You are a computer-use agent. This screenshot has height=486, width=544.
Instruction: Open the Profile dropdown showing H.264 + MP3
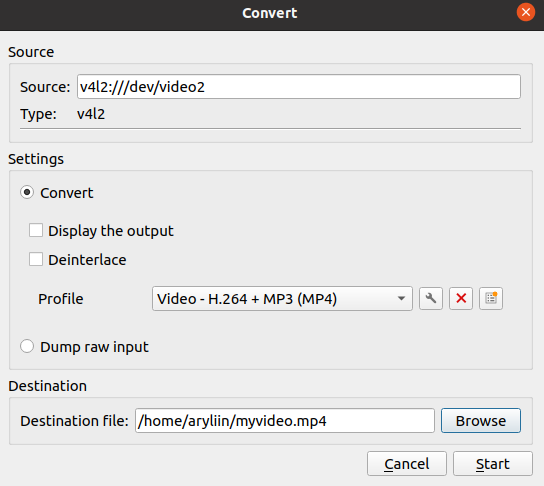(282, 298)
